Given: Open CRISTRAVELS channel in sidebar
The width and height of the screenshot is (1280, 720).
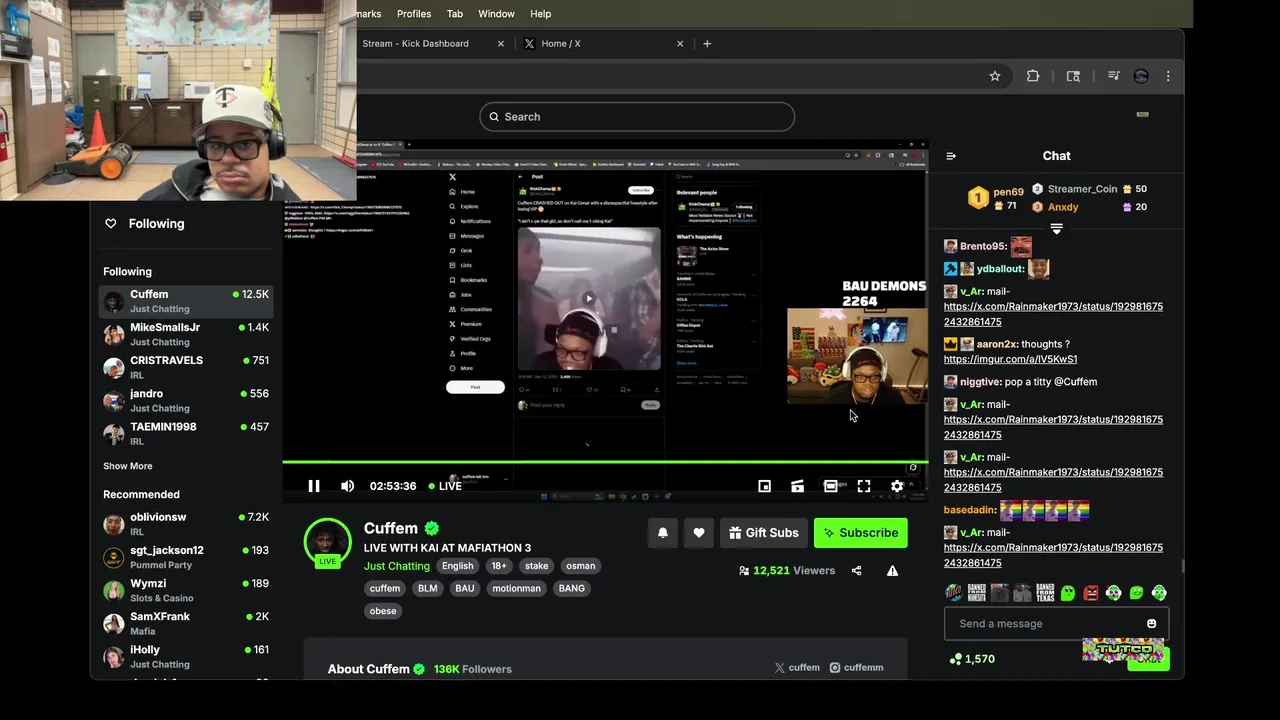Looking at the screenshot, I should click(186, 367).
